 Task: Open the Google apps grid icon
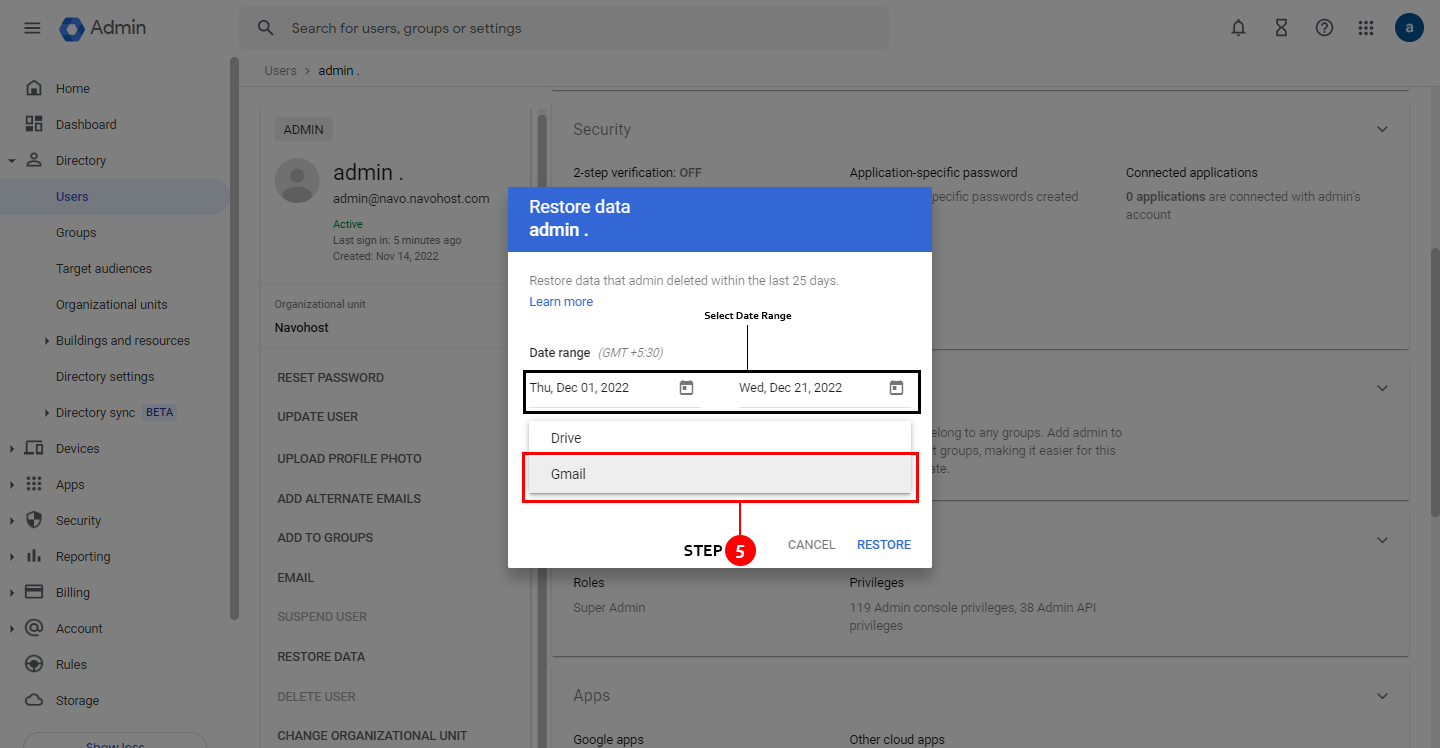1366,28
